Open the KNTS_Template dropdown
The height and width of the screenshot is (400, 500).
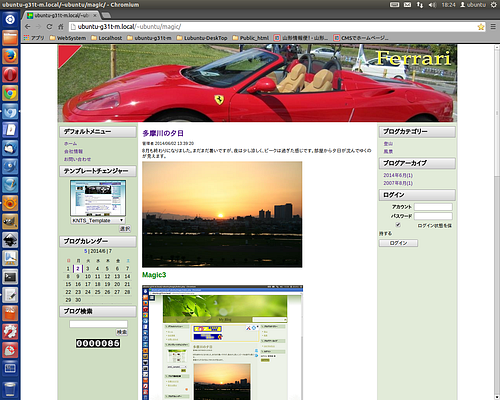point(98,220)
